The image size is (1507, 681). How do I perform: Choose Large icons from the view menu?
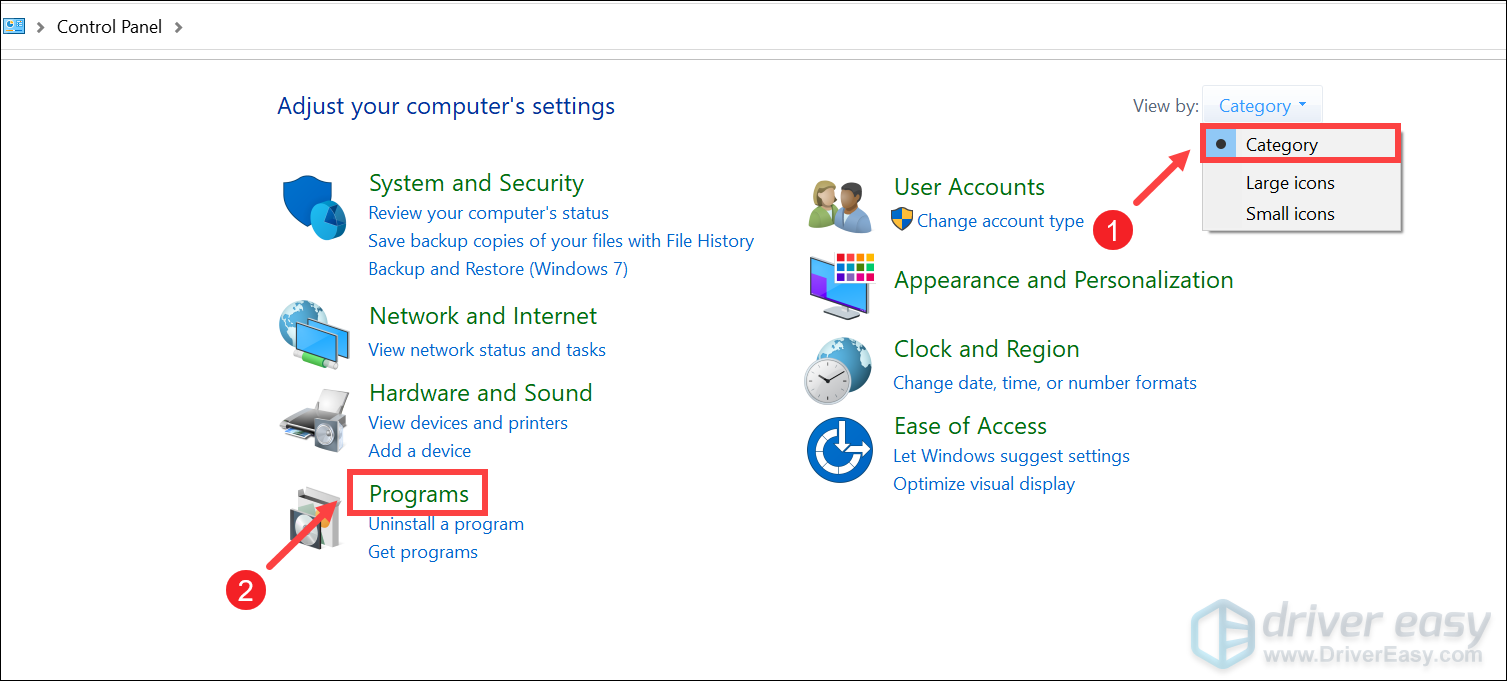pos(1290,182)
